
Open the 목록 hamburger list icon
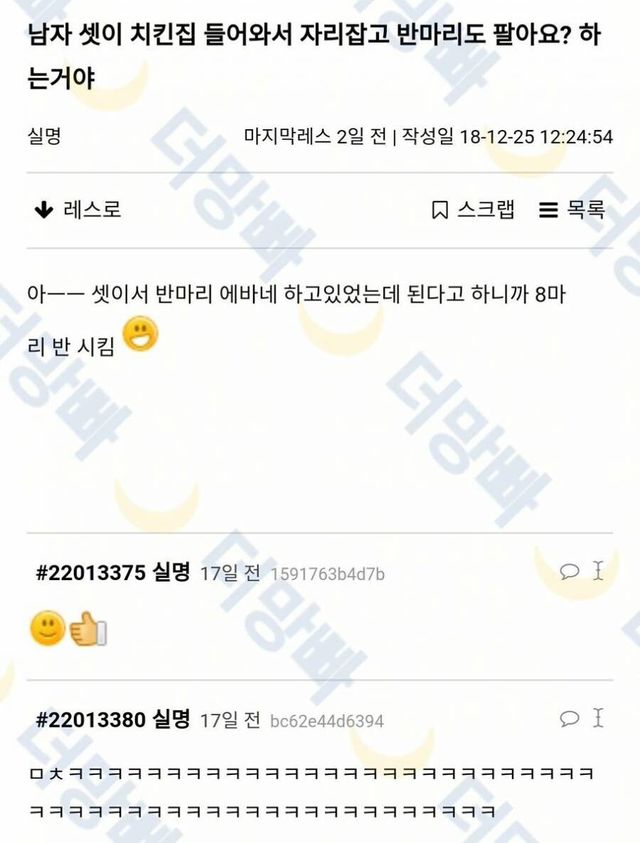548,210
